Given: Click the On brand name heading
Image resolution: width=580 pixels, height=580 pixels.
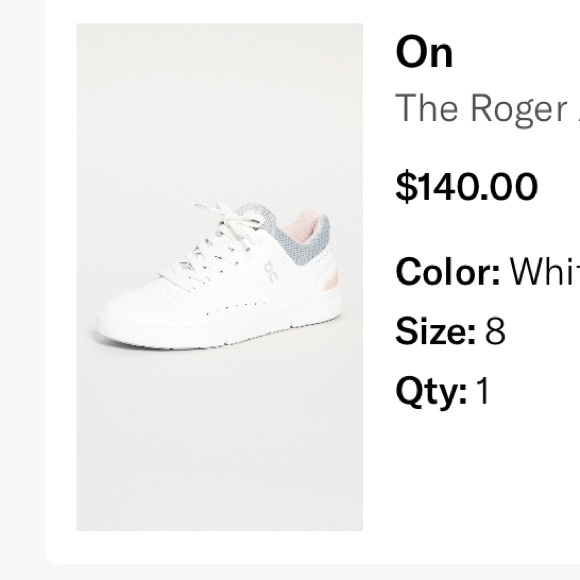Looking at the screenshot, I should [424, 52].
